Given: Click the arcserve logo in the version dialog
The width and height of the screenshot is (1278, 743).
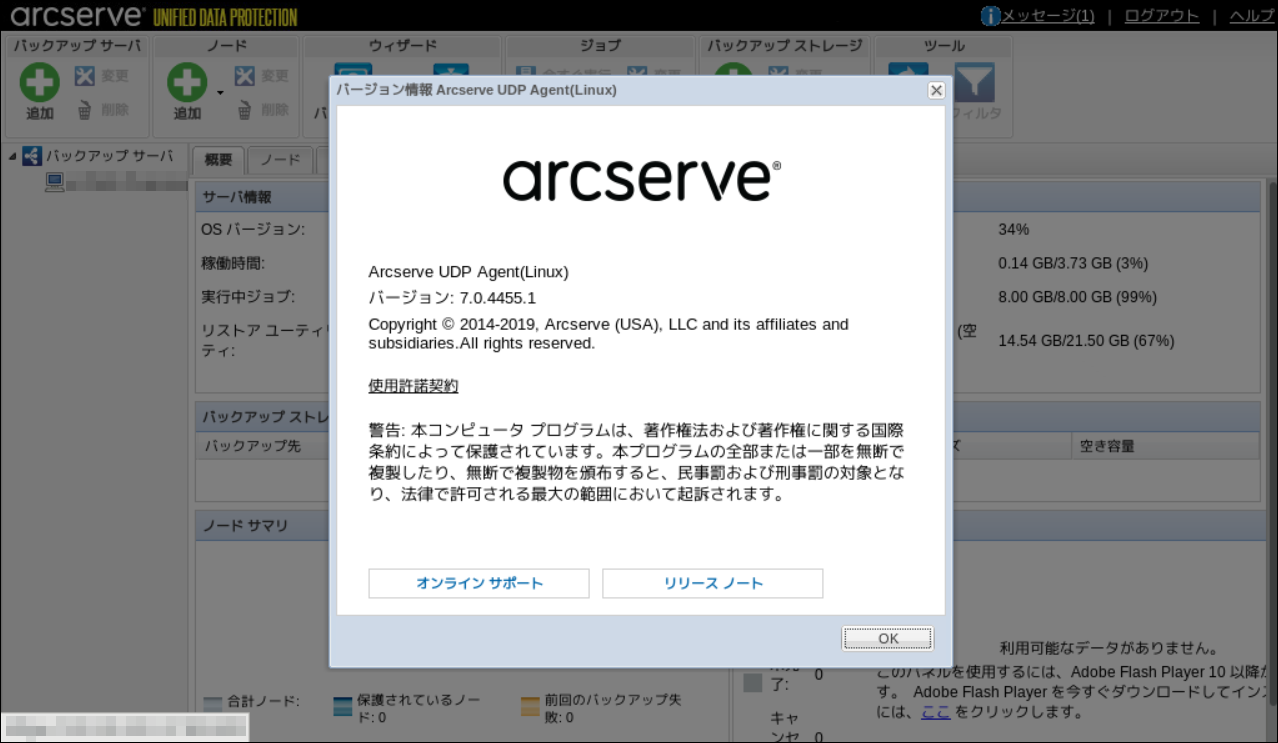Looking at the screenshot, I should pyautogui.click(x=641, y=179).
